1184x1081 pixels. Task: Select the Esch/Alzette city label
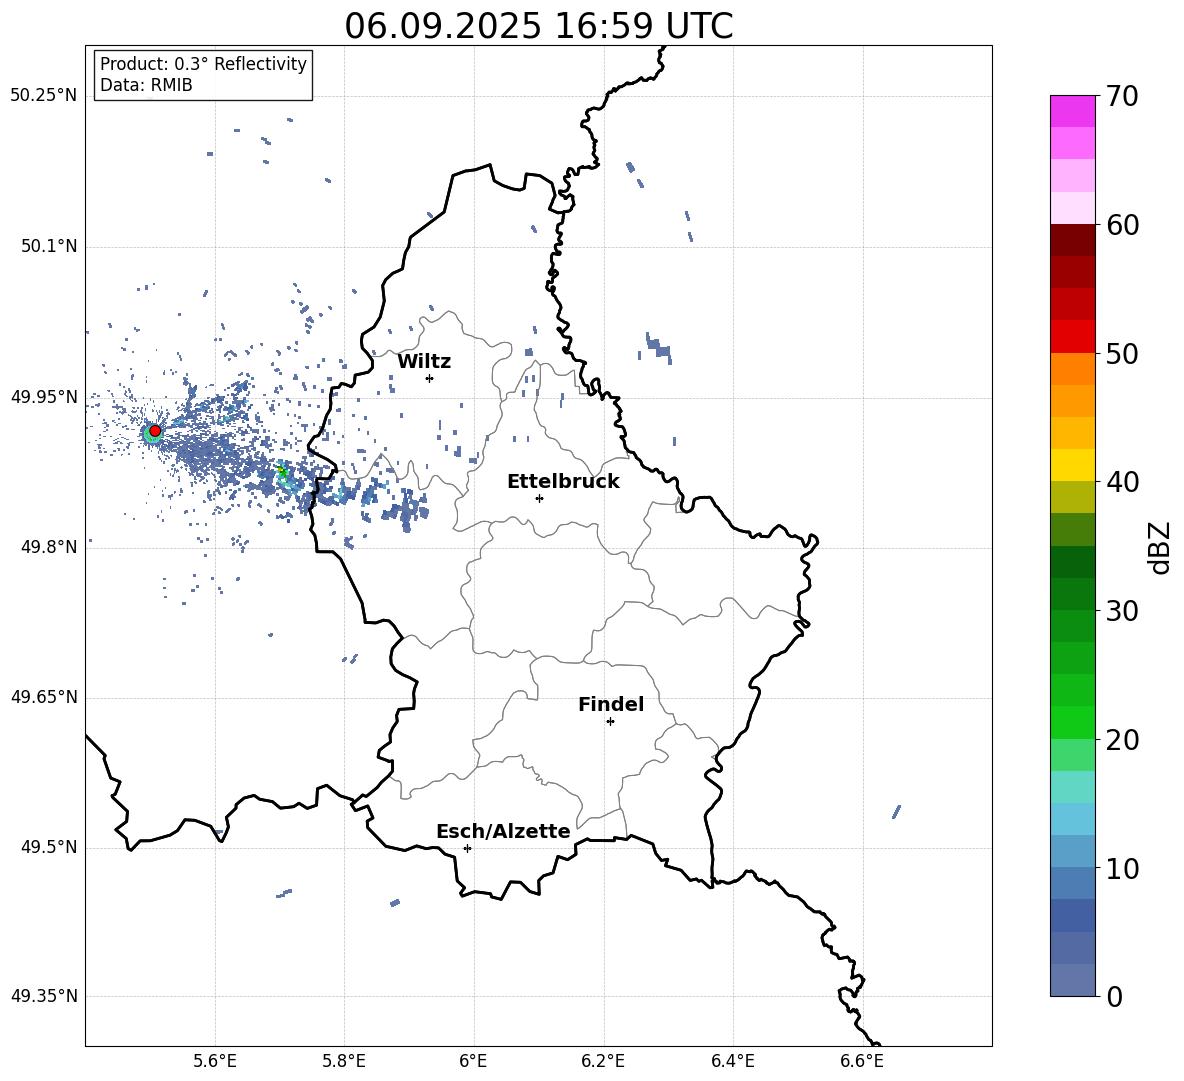pyautogui.click(x=503, y=831)
